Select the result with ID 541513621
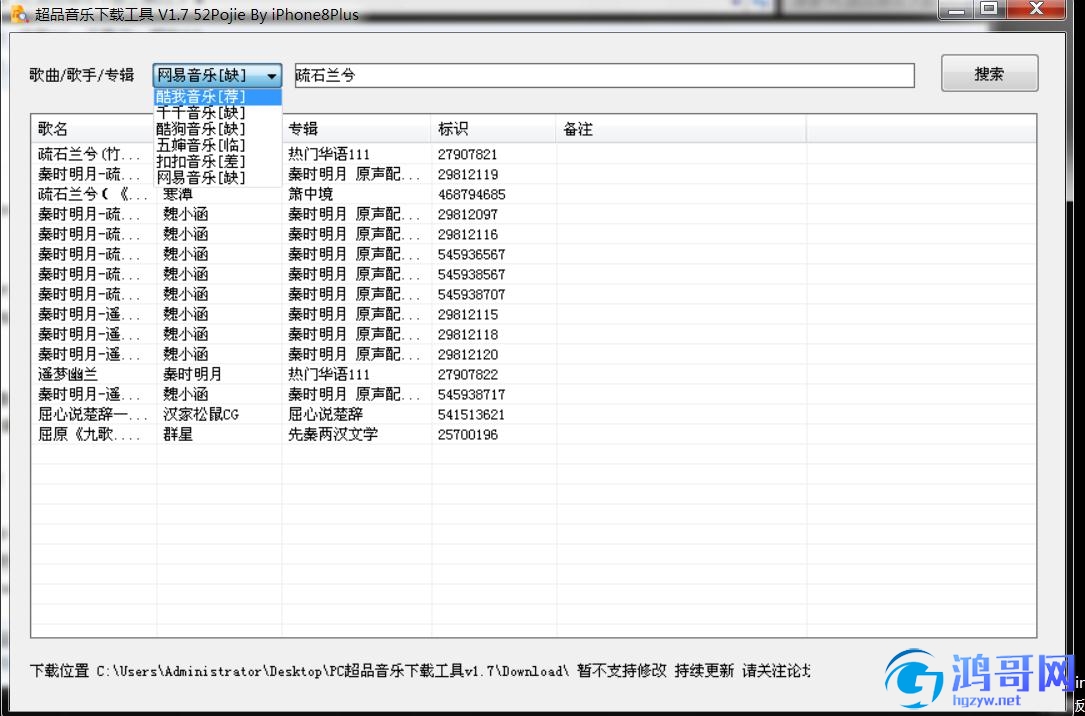This screenshot has height=716, width=1085. point(534,415)
